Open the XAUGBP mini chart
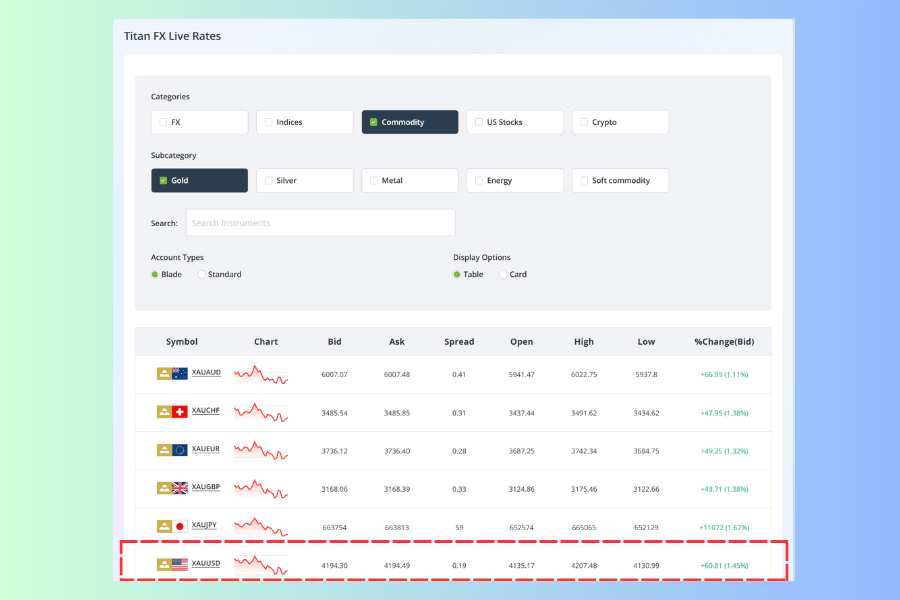Screen dimensions: 900x600 [x=261, y=489]
